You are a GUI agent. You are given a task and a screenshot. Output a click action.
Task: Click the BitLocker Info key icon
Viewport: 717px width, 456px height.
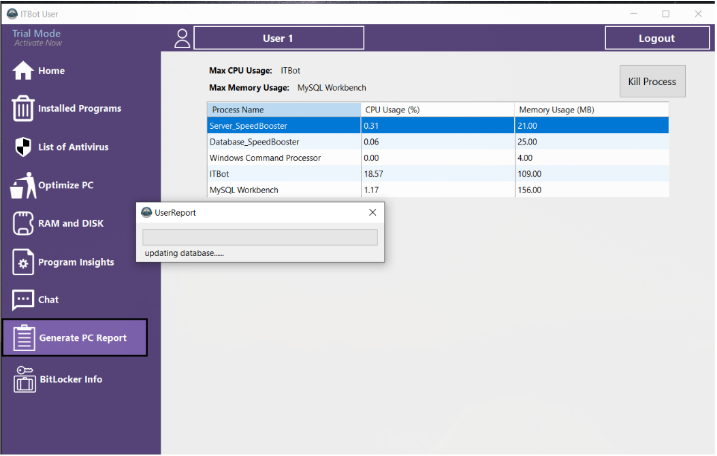tap(24, 379)
